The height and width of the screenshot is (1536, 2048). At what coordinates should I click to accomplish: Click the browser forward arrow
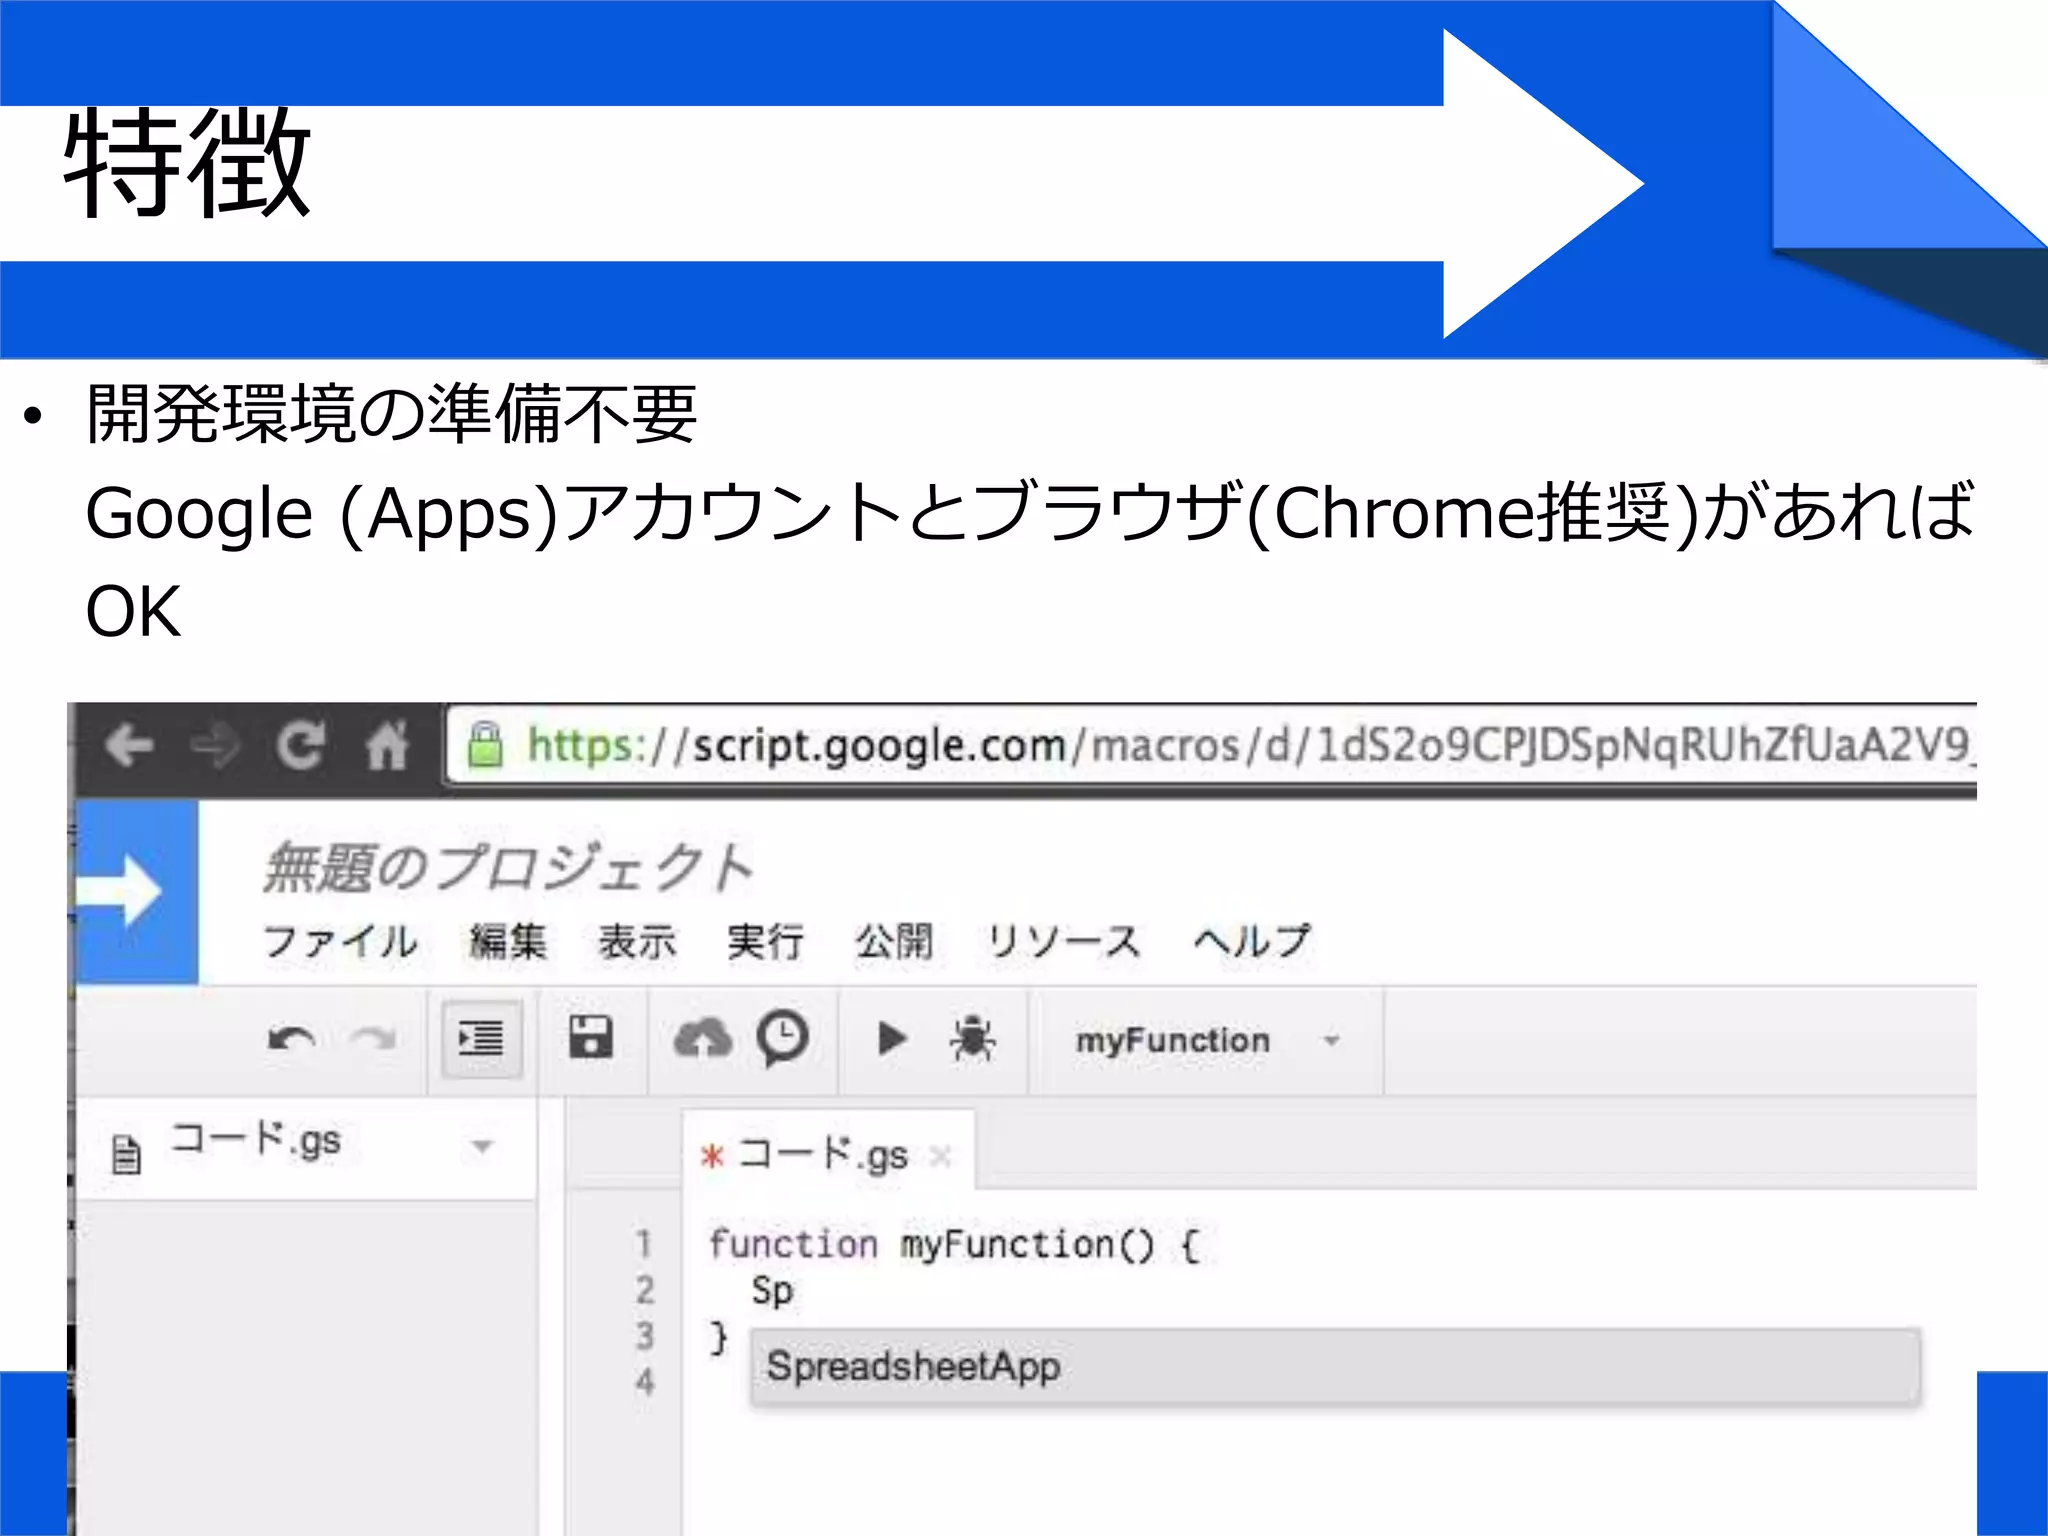215,746
